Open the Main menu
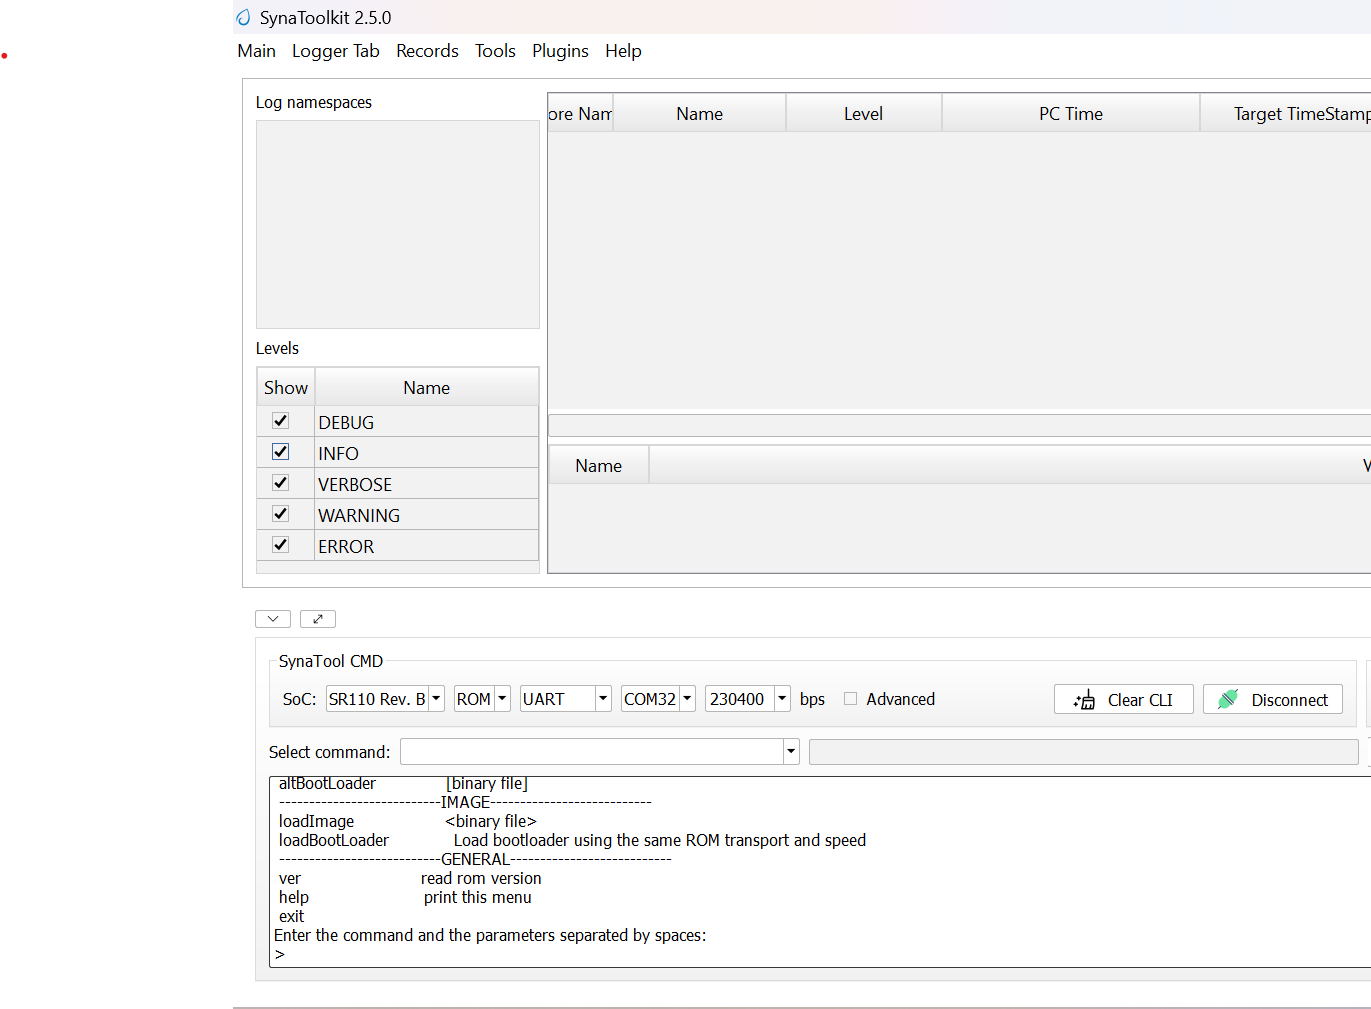 point(257,51)
